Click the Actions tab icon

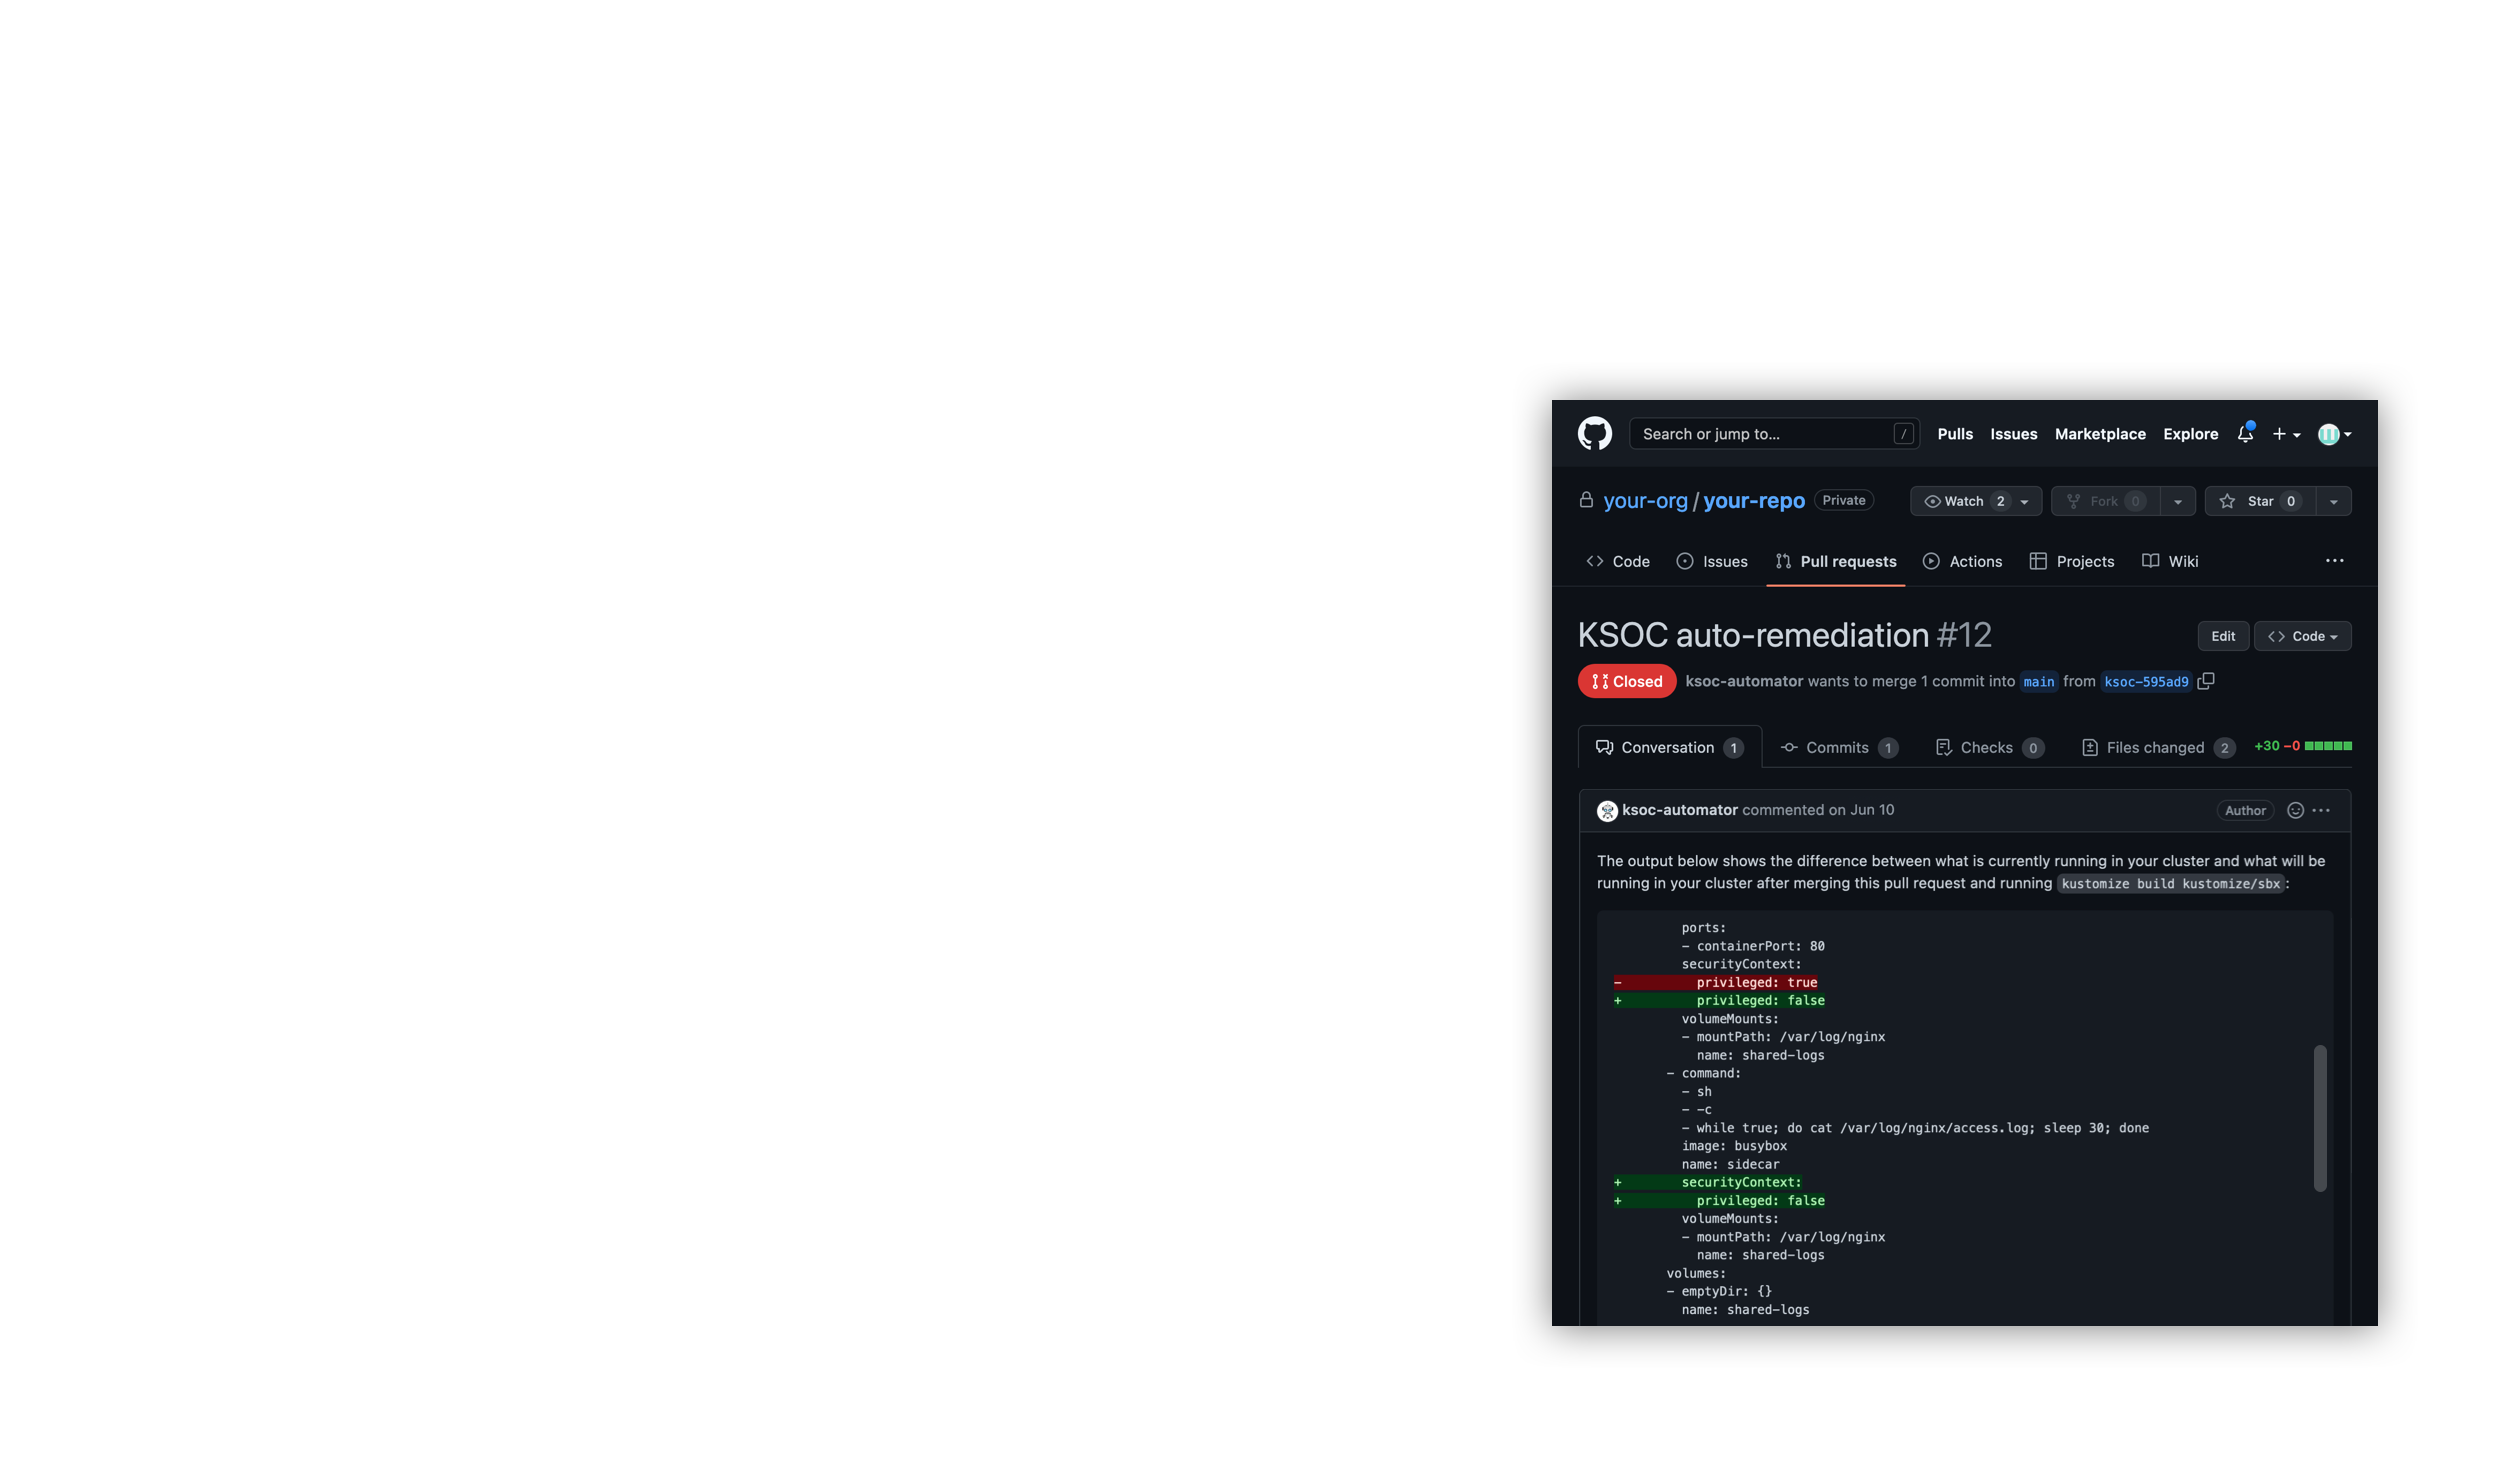pos(1930,560)
